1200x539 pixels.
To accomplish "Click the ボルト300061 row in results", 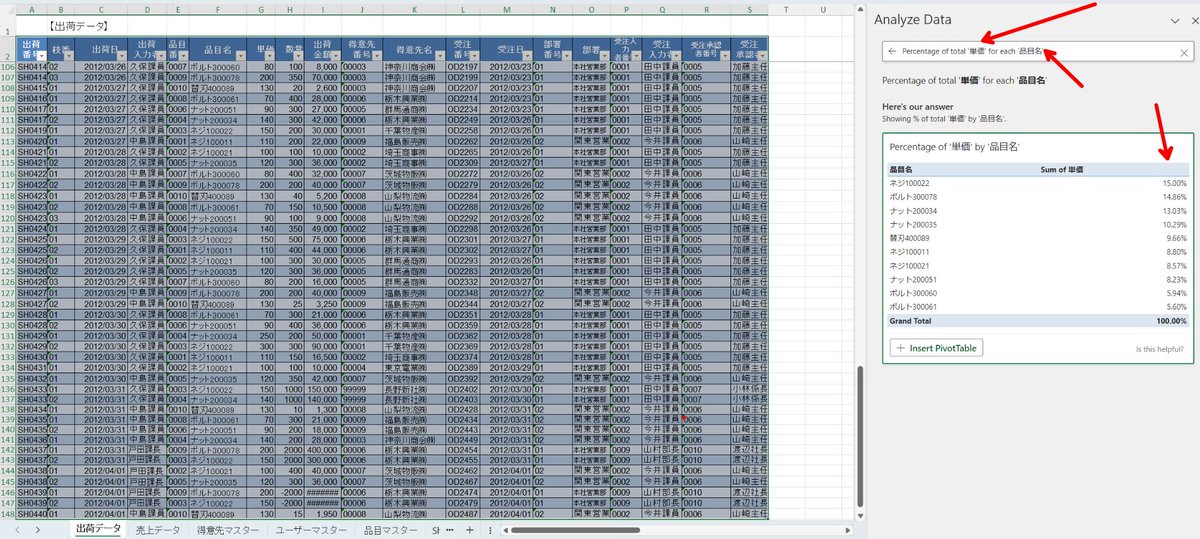I will [1038, 308].
